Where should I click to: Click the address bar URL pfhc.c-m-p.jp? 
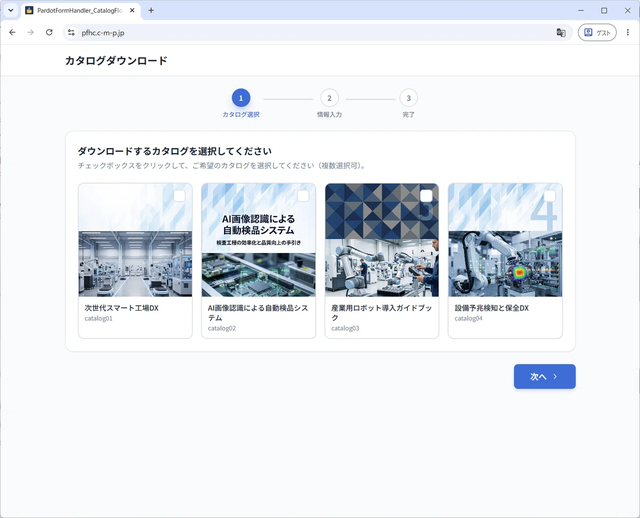pyautogui.click(x=103, y=33)
